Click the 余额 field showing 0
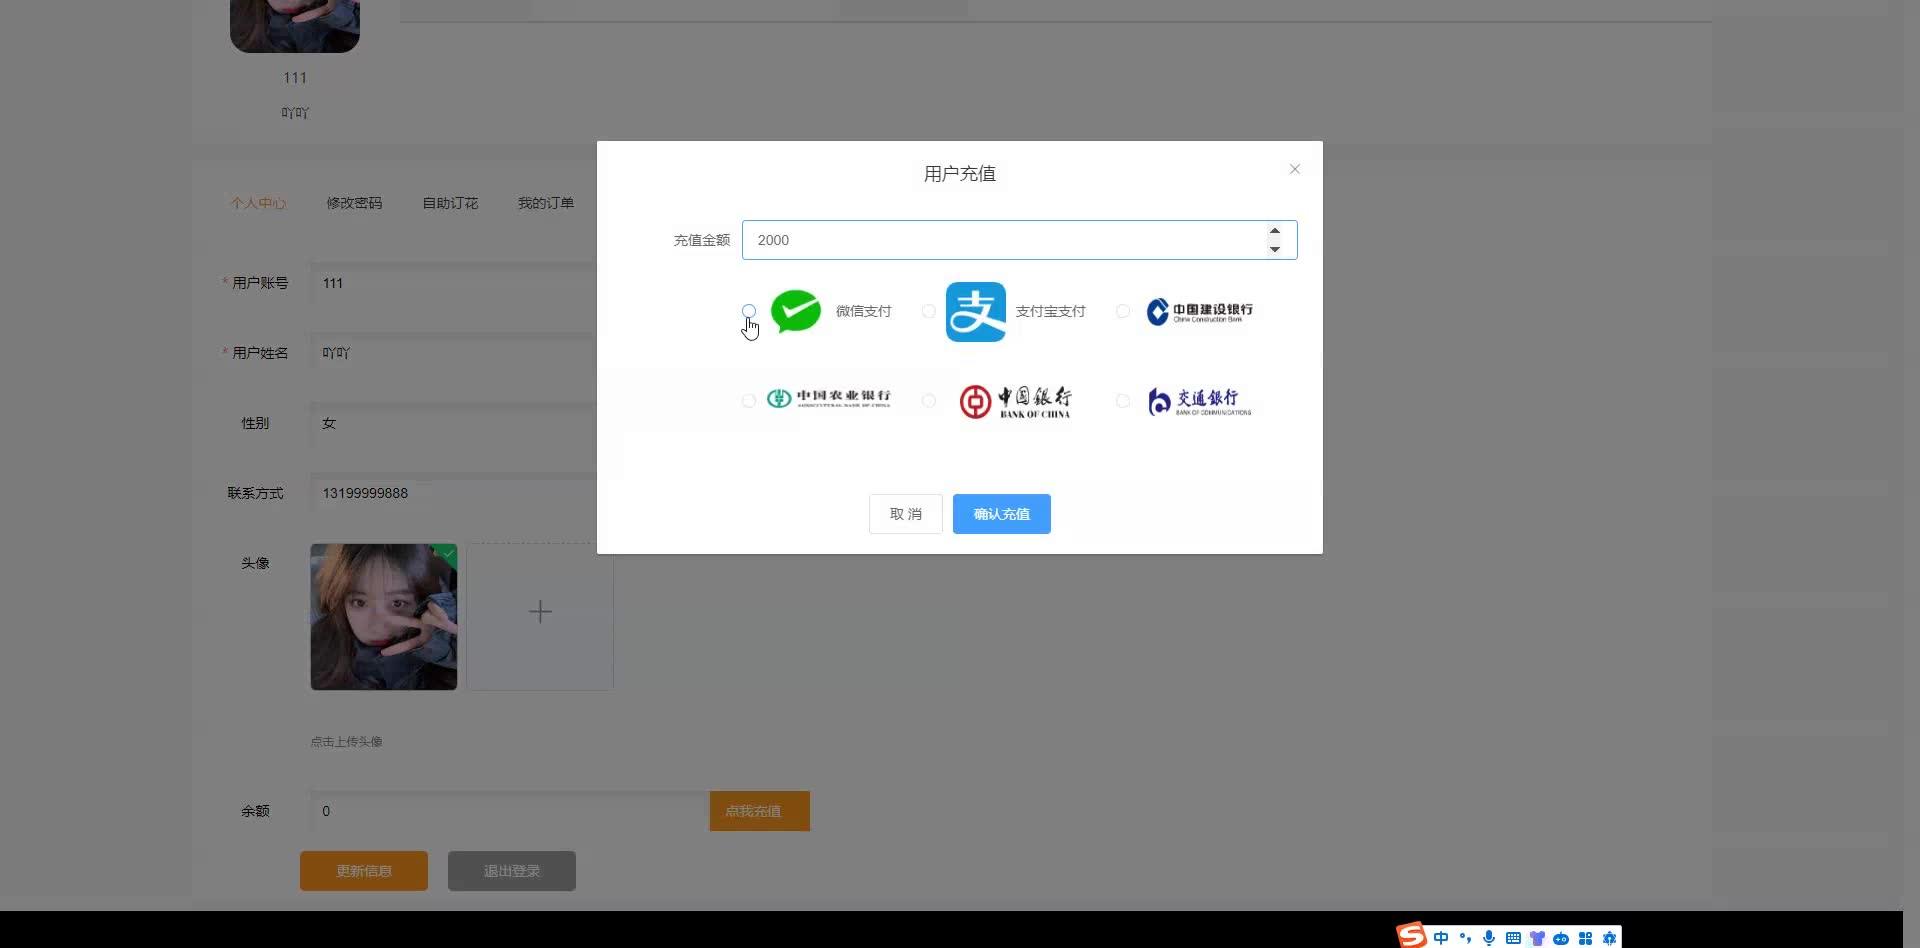1920x948 pixels. click(510, 811)
